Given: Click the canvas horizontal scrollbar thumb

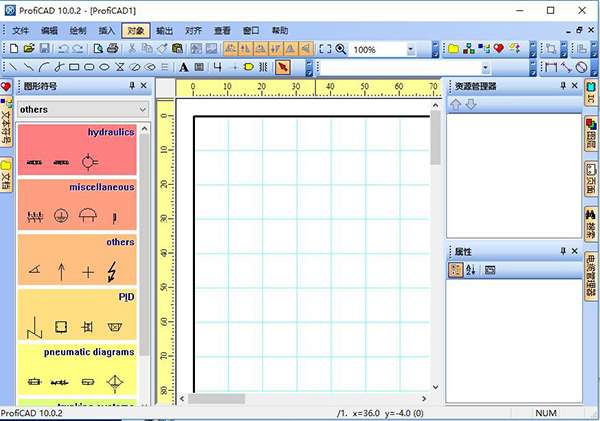Looking at the screenshot, I should pyautogui.click(x=216, y=399).
